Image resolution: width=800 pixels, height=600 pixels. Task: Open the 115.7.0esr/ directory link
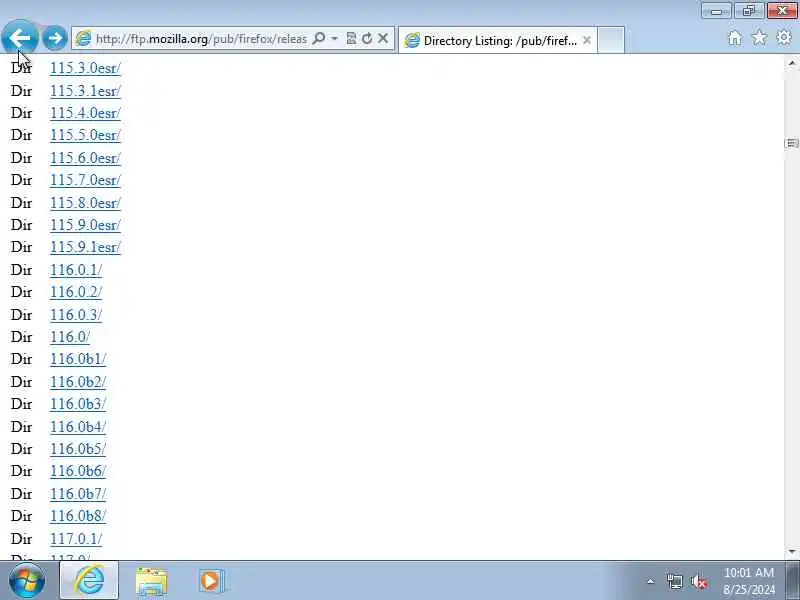point(85,180)
